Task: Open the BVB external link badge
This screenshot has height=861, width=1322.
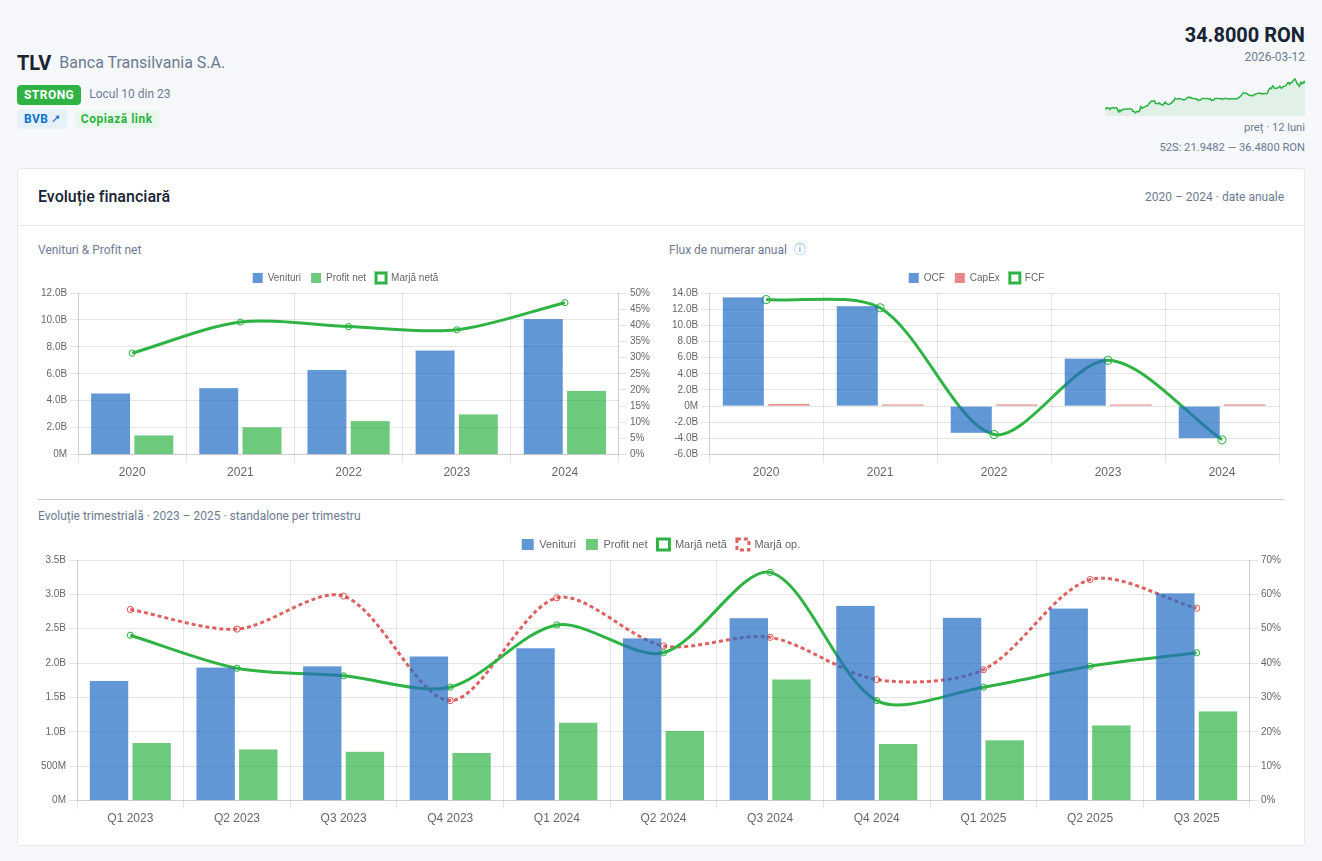Action: point(42,119)
